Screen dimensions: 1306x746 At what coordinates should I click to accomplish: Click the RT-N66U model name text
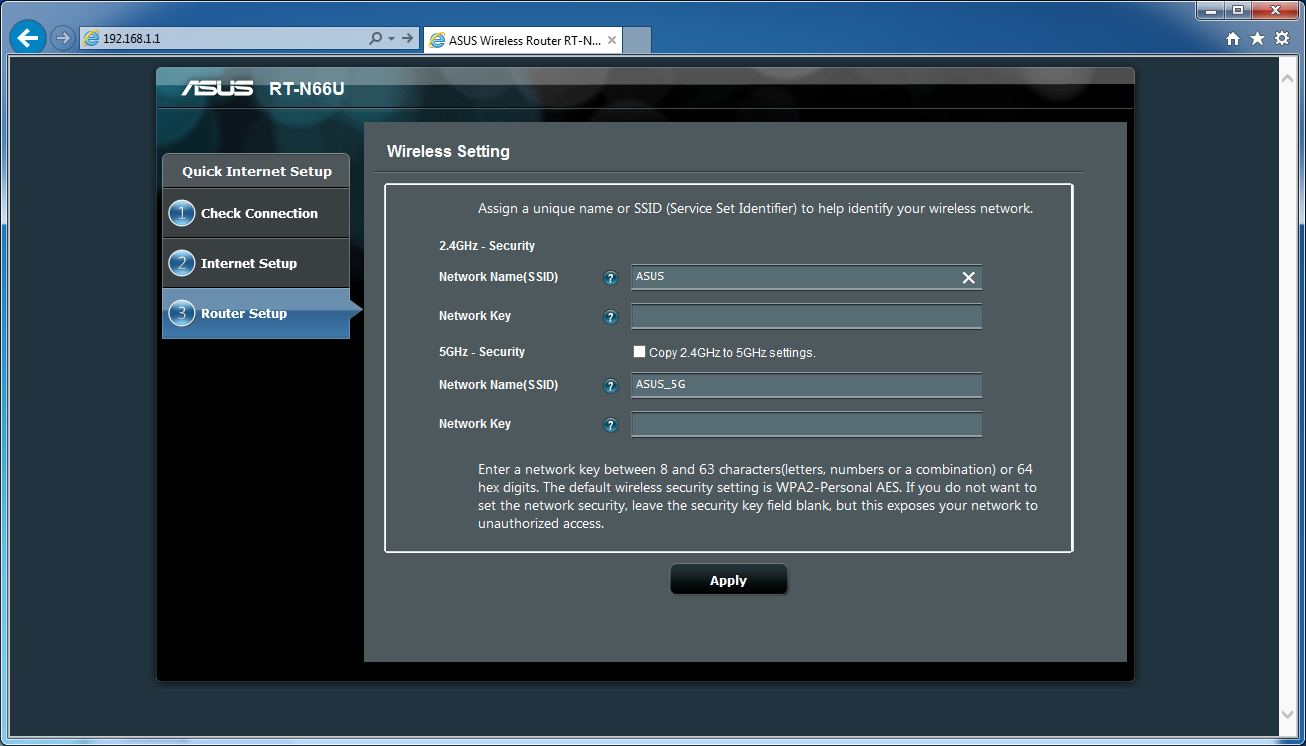[x=307, y=89]
